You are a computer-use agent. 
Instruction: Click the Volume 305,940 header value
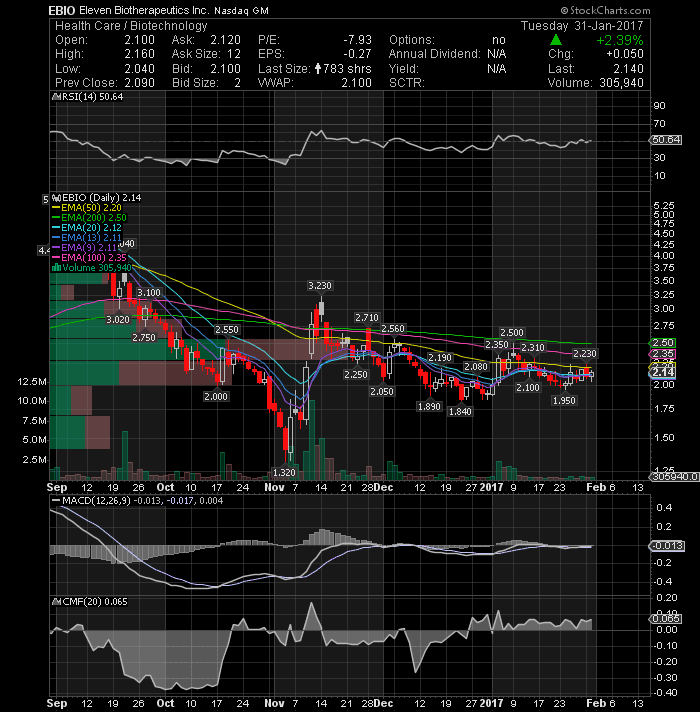point(621,83)
